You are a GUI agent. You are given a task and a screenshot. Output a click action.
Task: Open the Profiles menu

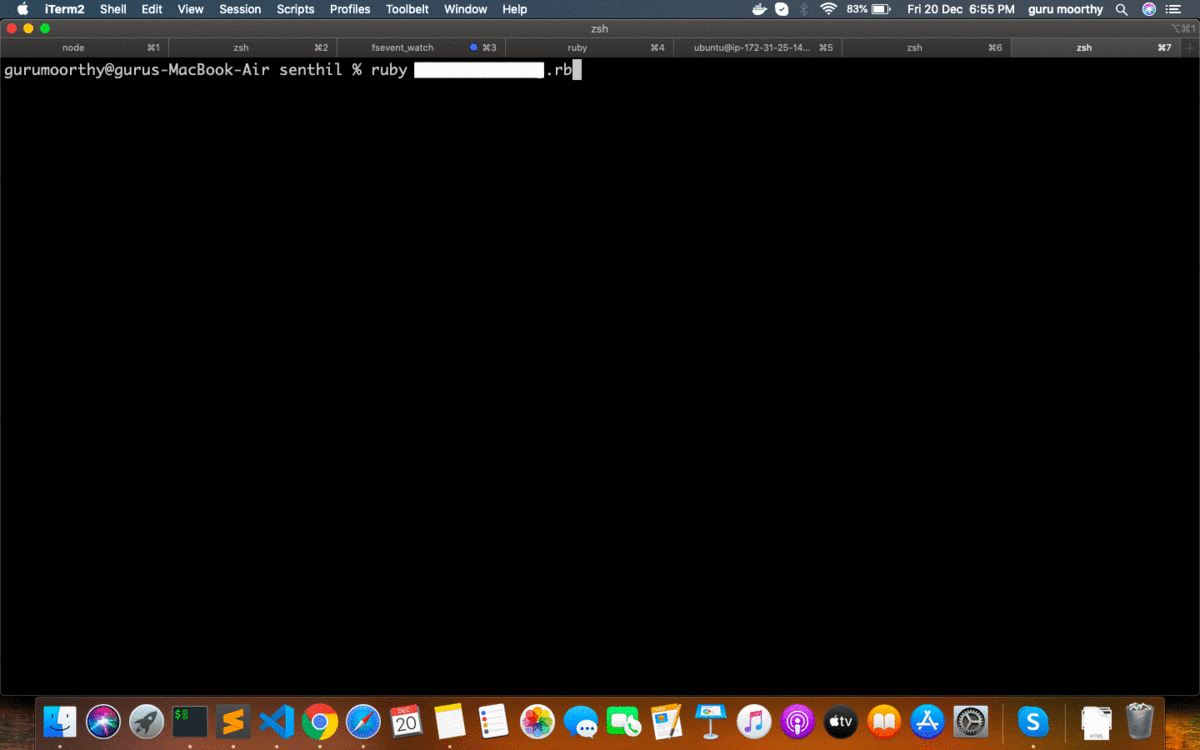pyautogui.click(x=350, y=9)
